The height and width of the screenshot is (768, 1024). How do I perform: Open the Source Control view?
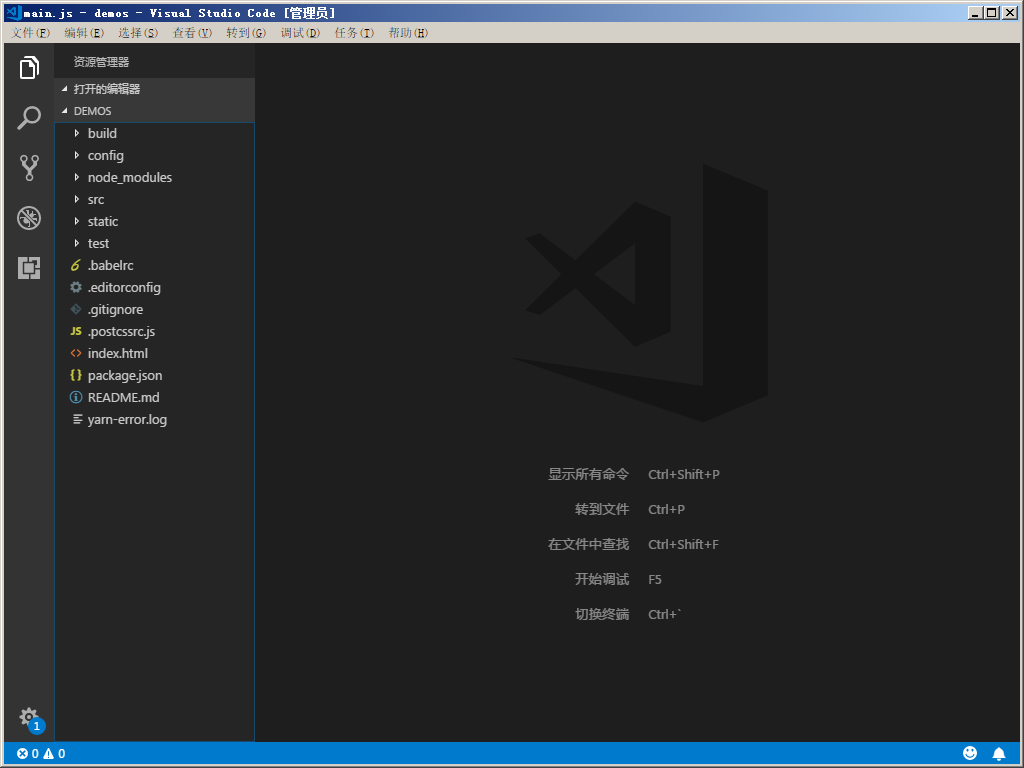click(x=29, y=168)
